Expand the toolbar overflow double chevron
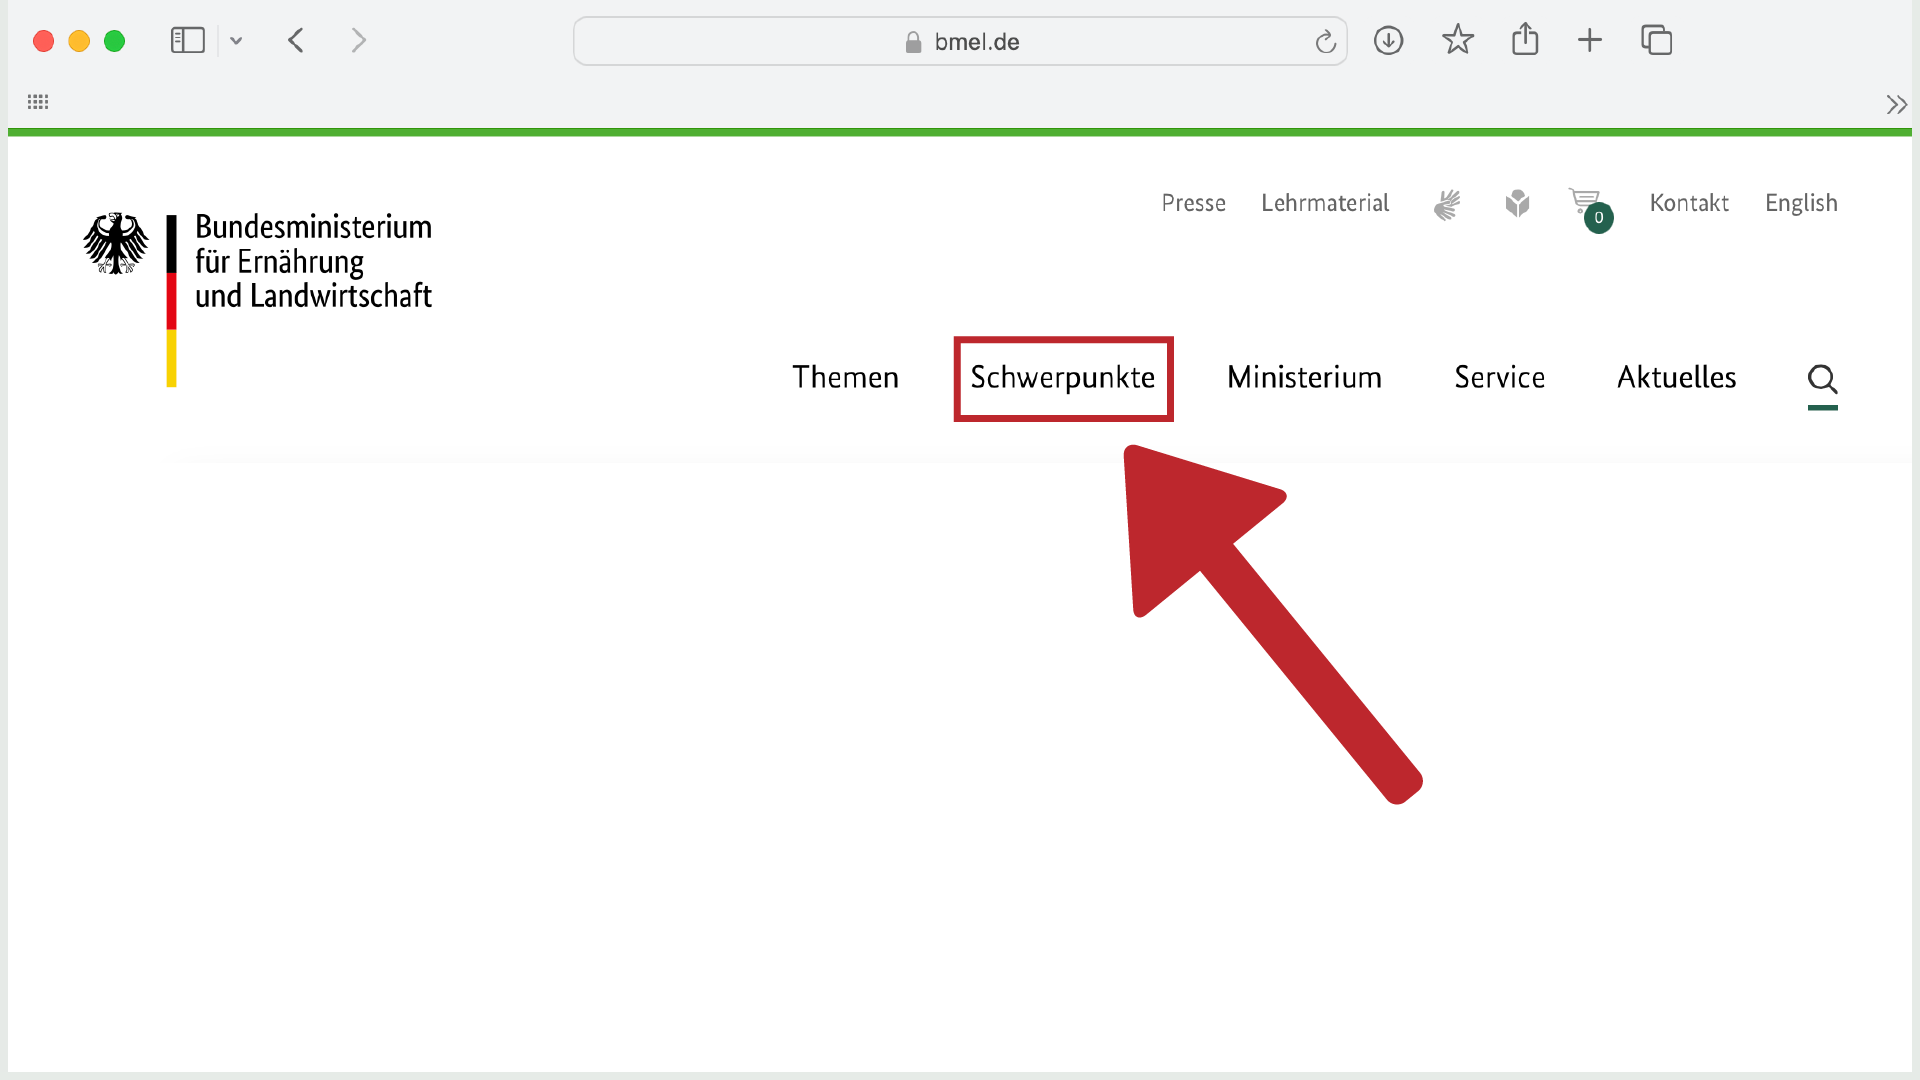The height and width of the screenshot is (1080, 1920). pyautogui.click(x=1896, y=104)
